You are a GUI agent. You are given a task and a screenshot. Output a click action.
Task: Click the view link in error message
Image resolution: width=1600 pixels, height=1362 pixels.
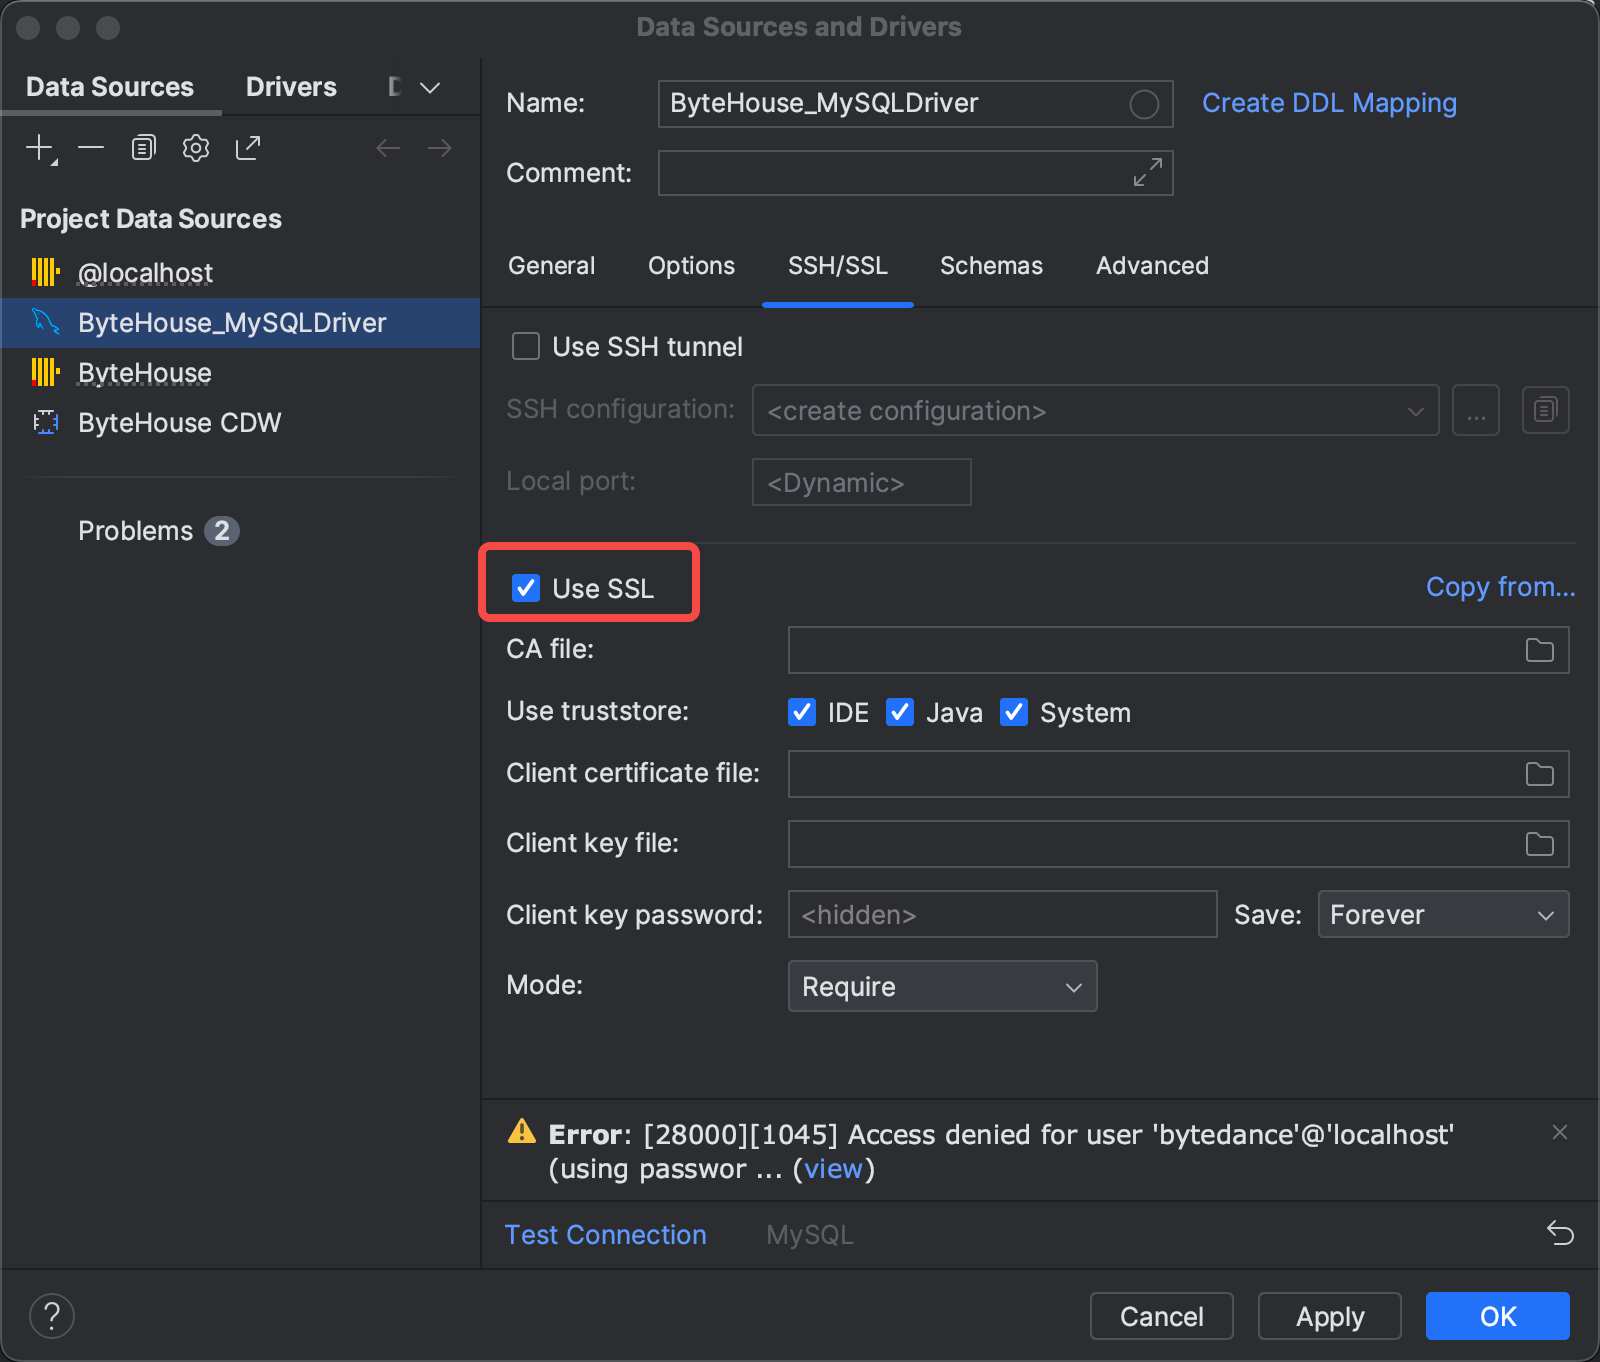point(833,1168)
